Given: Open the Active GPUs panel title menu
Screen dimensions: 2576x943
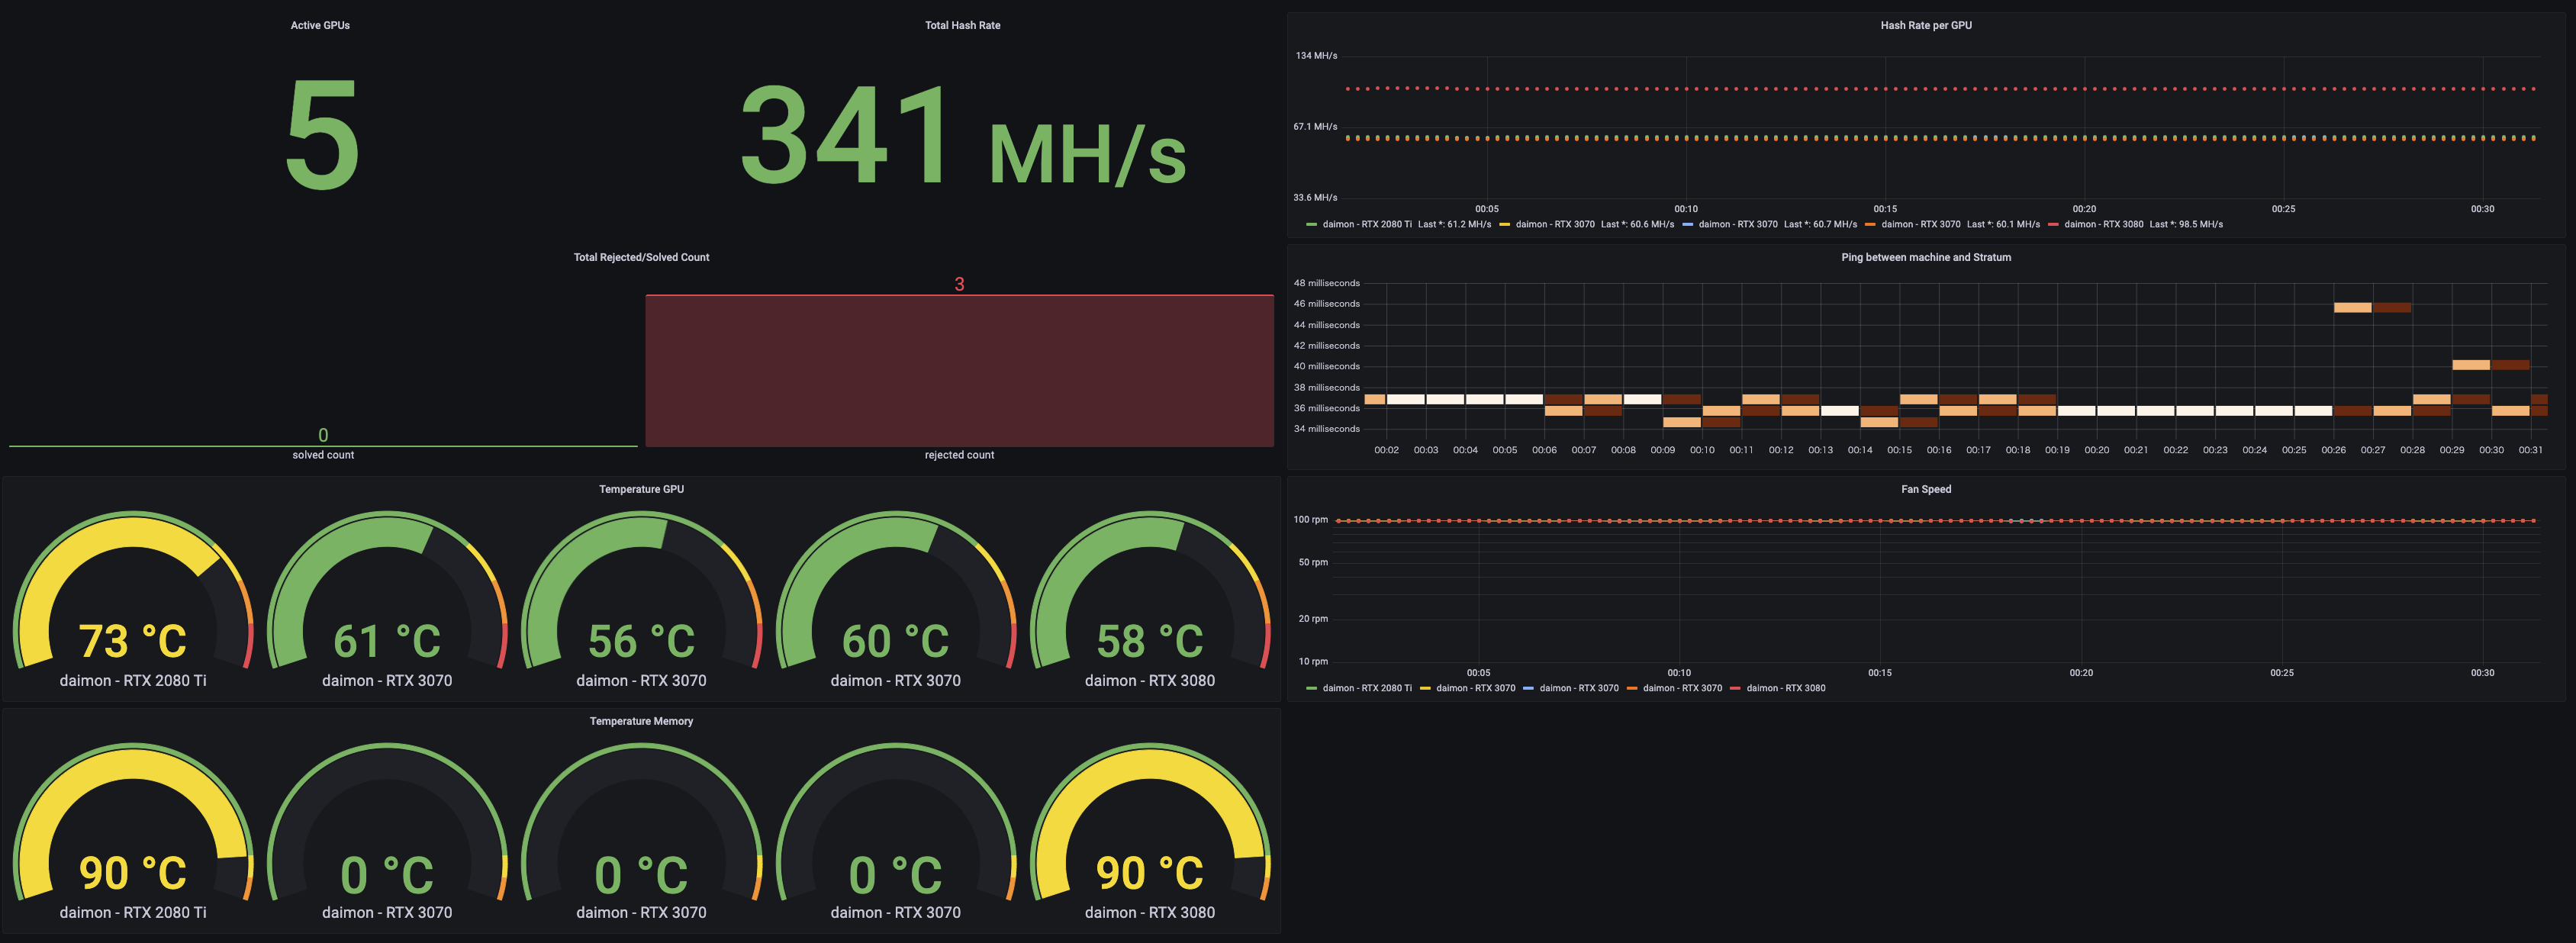Looking at the screenshot, I should pyautogui.click(x=320, y=25).
